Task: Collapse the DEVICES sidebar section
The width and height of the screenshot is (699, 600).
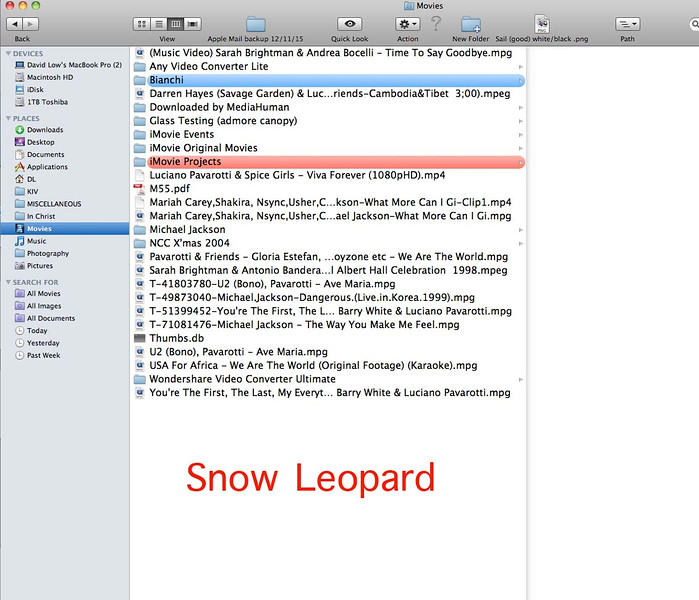Action: (x=8, y=53)
